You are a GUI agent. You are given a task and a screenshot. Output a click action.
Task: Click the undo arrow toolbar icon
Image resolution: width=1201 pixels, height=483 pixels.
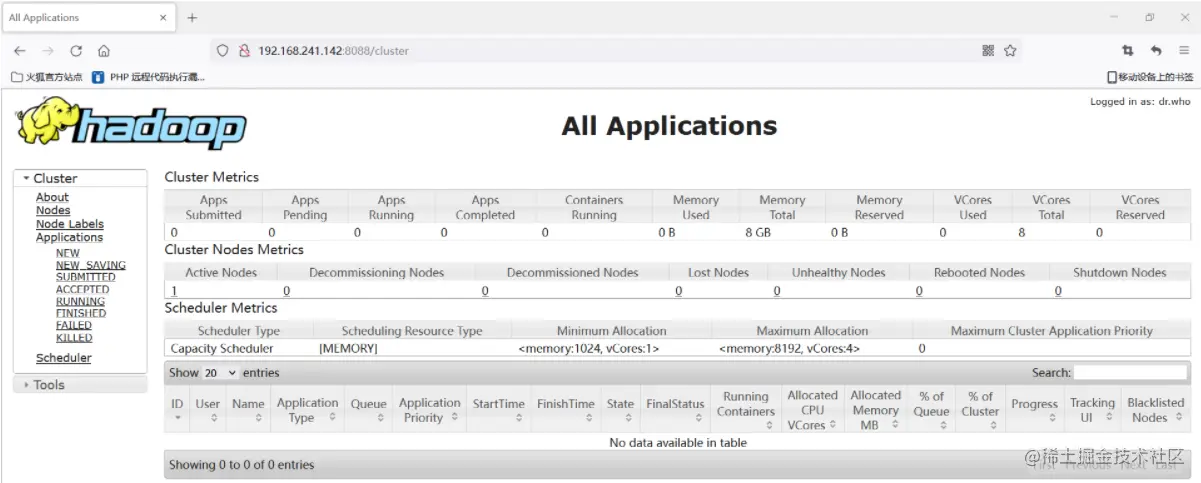click(1156, 51)
